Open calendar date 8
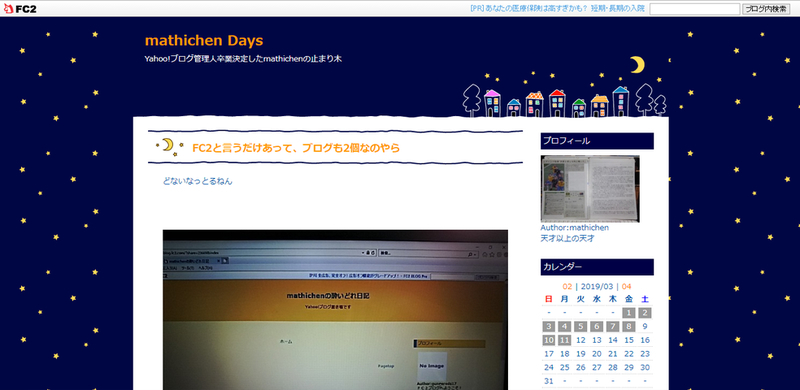 tap(629, 326)
